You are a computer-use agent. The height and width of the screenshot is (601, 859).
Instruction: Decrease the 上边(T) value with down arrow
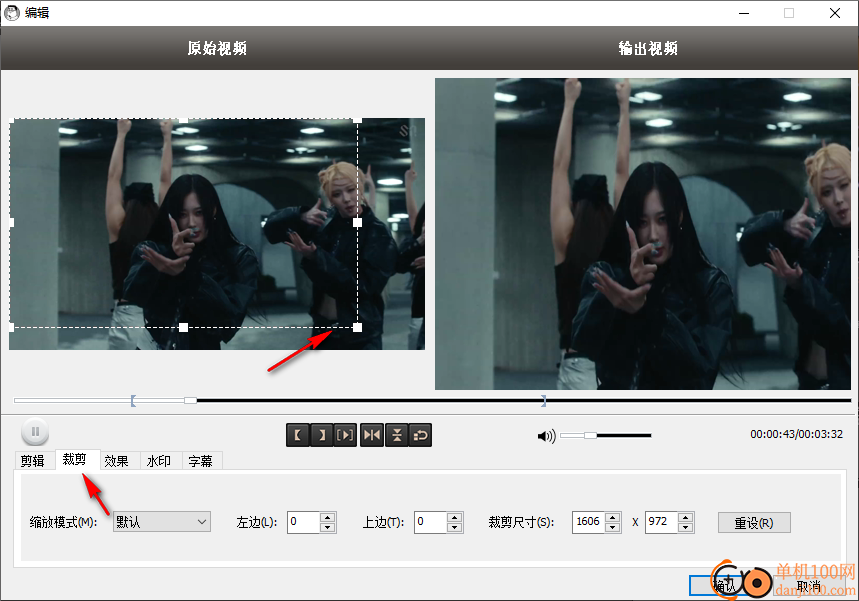(x=454, y=527)
